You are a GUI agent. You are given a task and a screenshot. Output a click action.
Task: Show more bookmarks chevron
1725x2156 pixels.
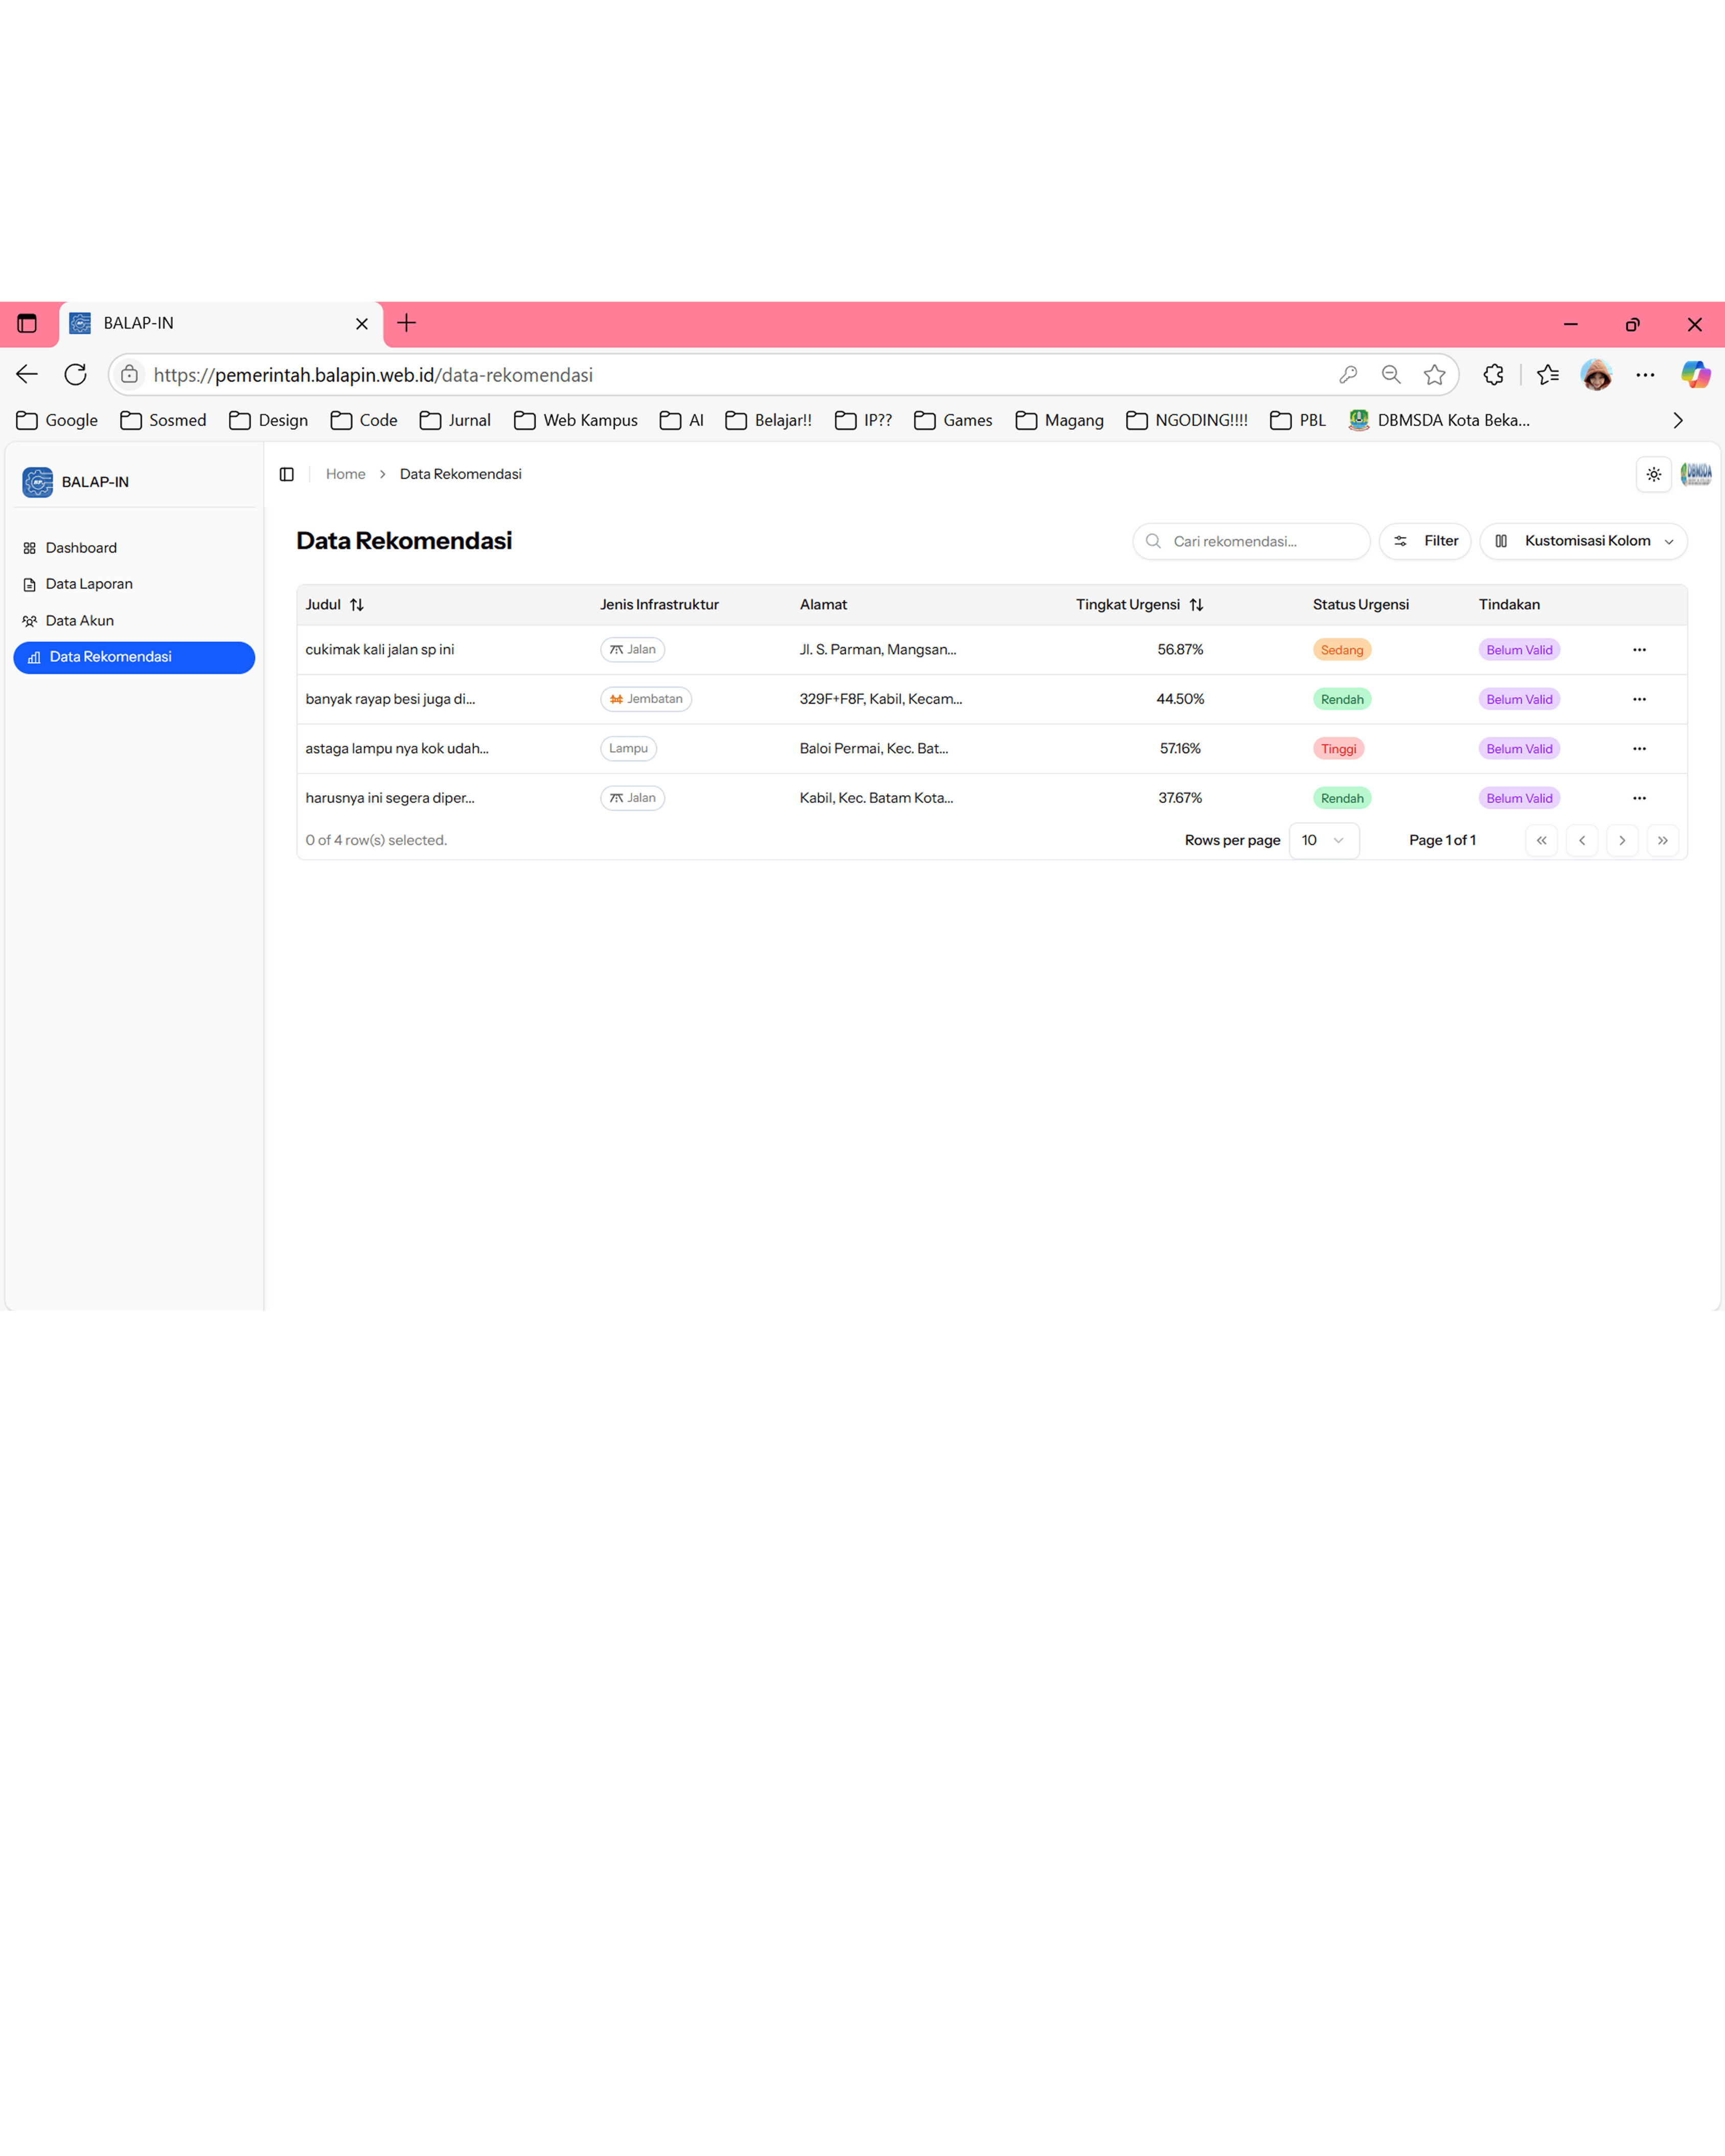click(x=1678, y=421)
